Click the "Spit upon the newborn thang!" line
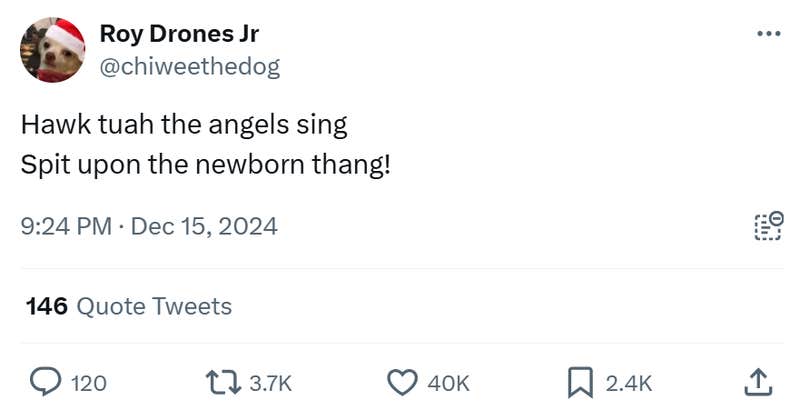Viewport: 800px width, 410px height. coord(205,164)
